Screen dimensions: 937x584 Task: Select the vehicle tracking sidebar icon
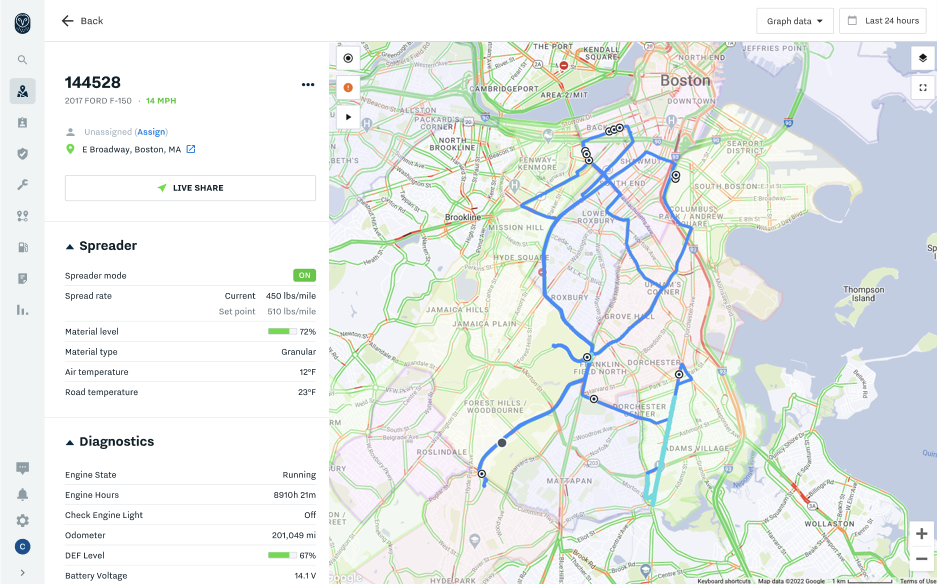[22, 92]
